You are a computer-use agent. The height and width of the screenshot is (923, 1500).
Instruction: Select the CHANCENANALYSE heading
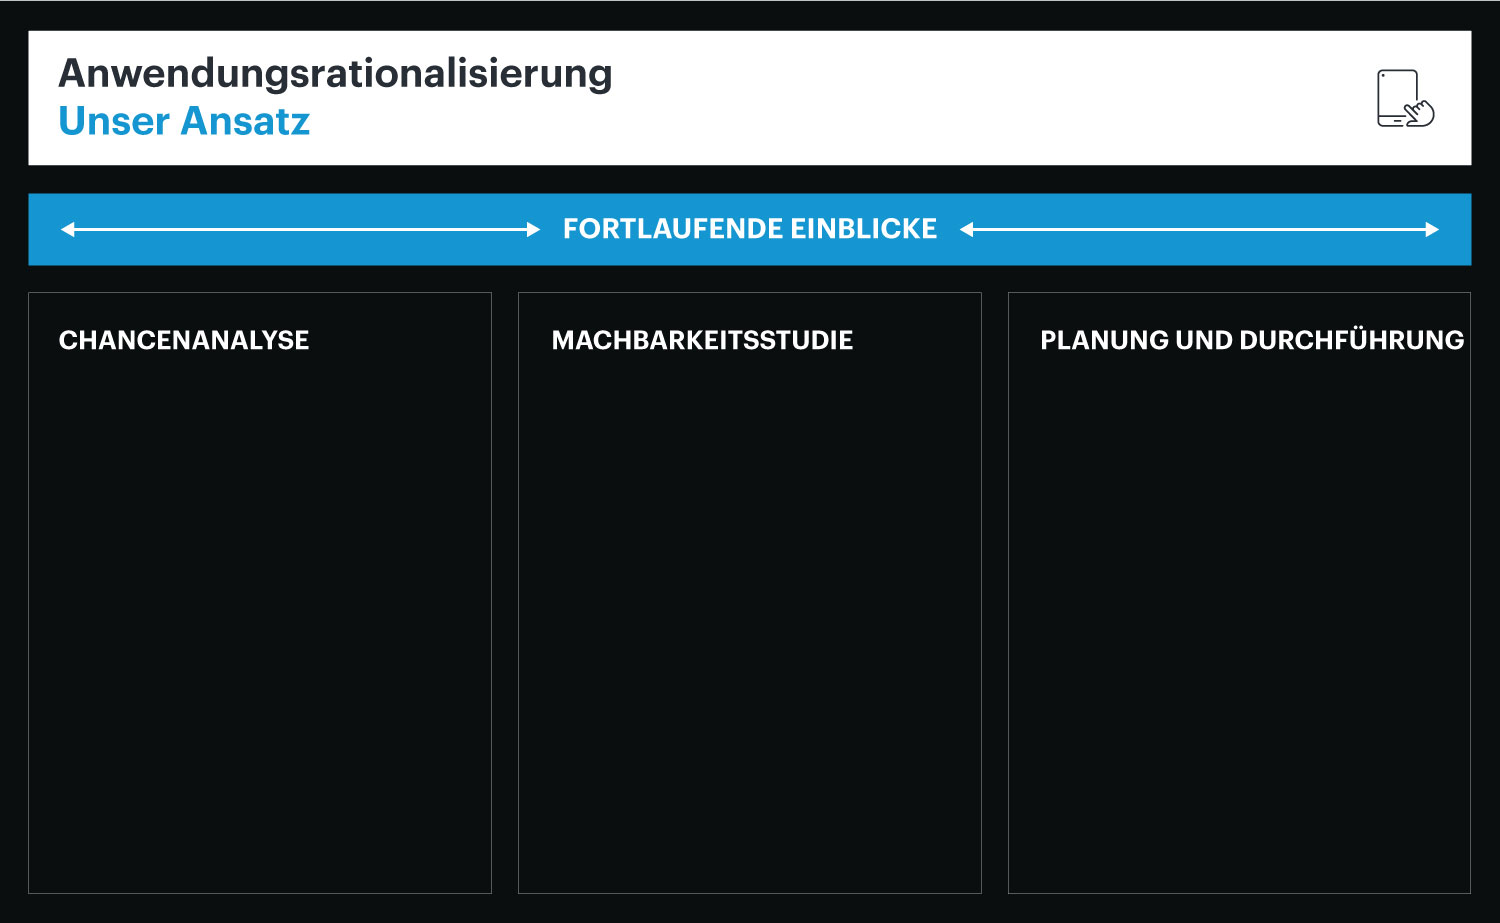184,340
